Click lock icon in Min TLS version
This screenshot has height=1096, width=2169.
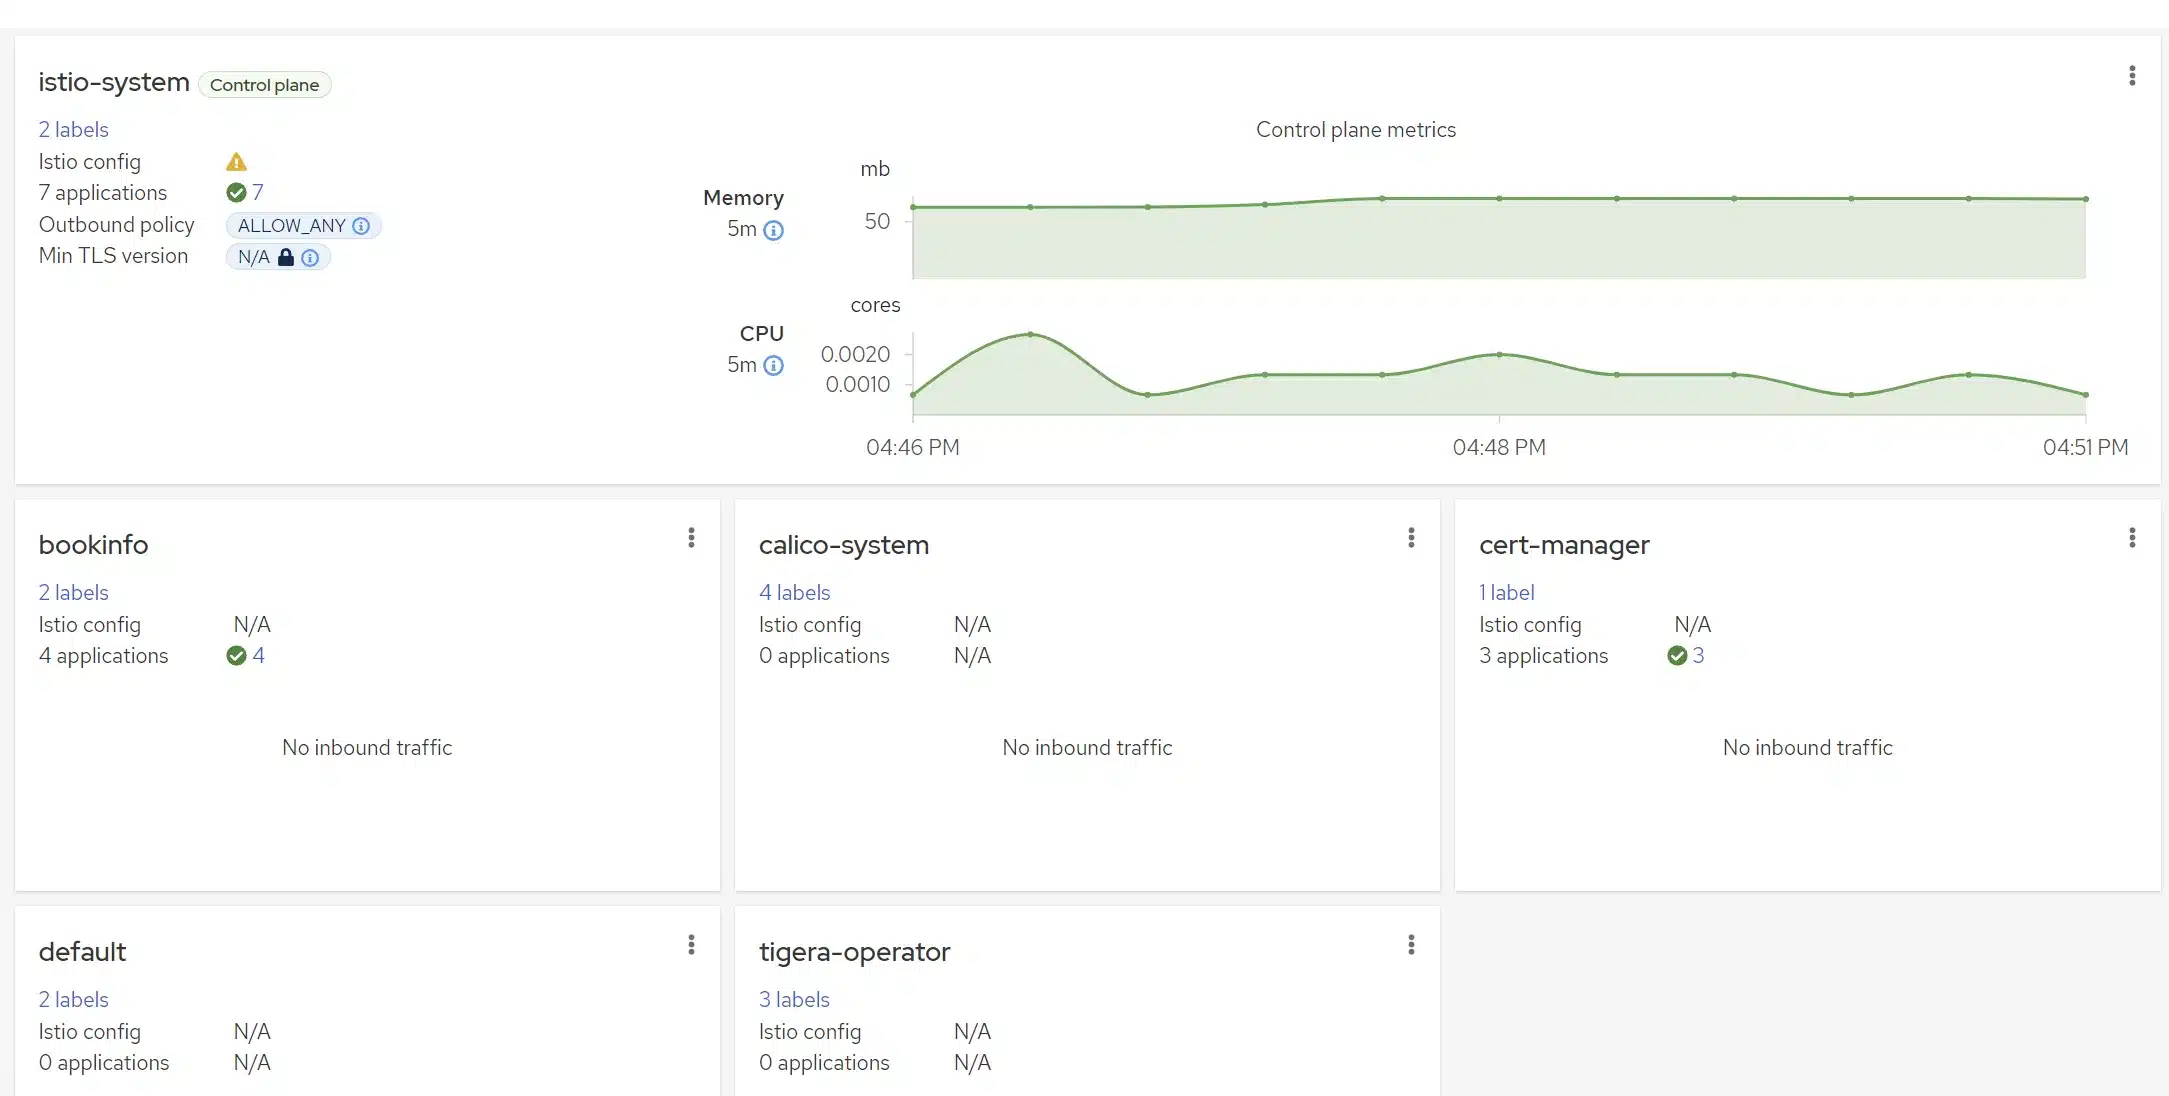pos(286,257)
